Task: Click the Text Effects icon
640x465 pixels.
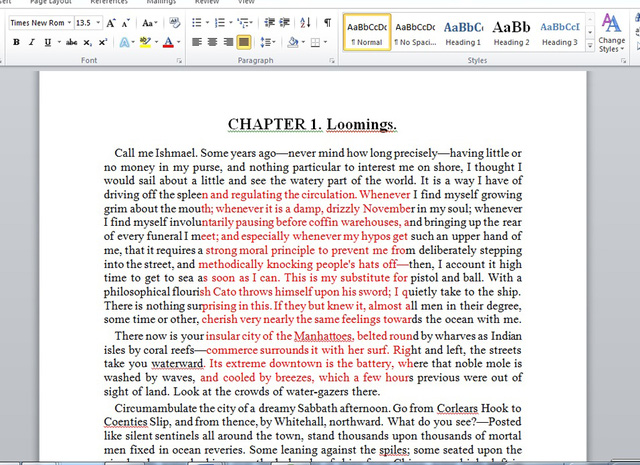Action: [x=125, y=42]
